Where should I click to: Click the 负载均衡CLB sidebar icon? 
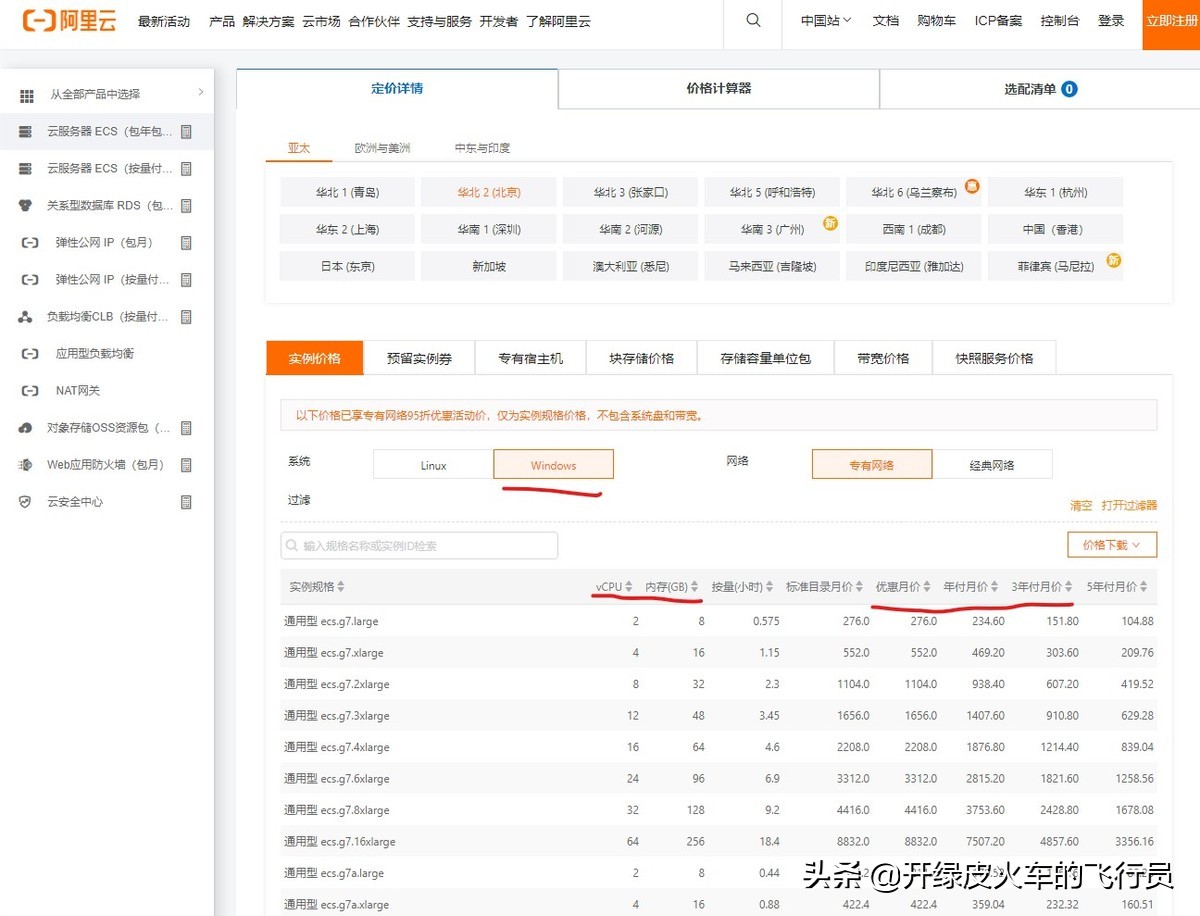coord(24,316)
